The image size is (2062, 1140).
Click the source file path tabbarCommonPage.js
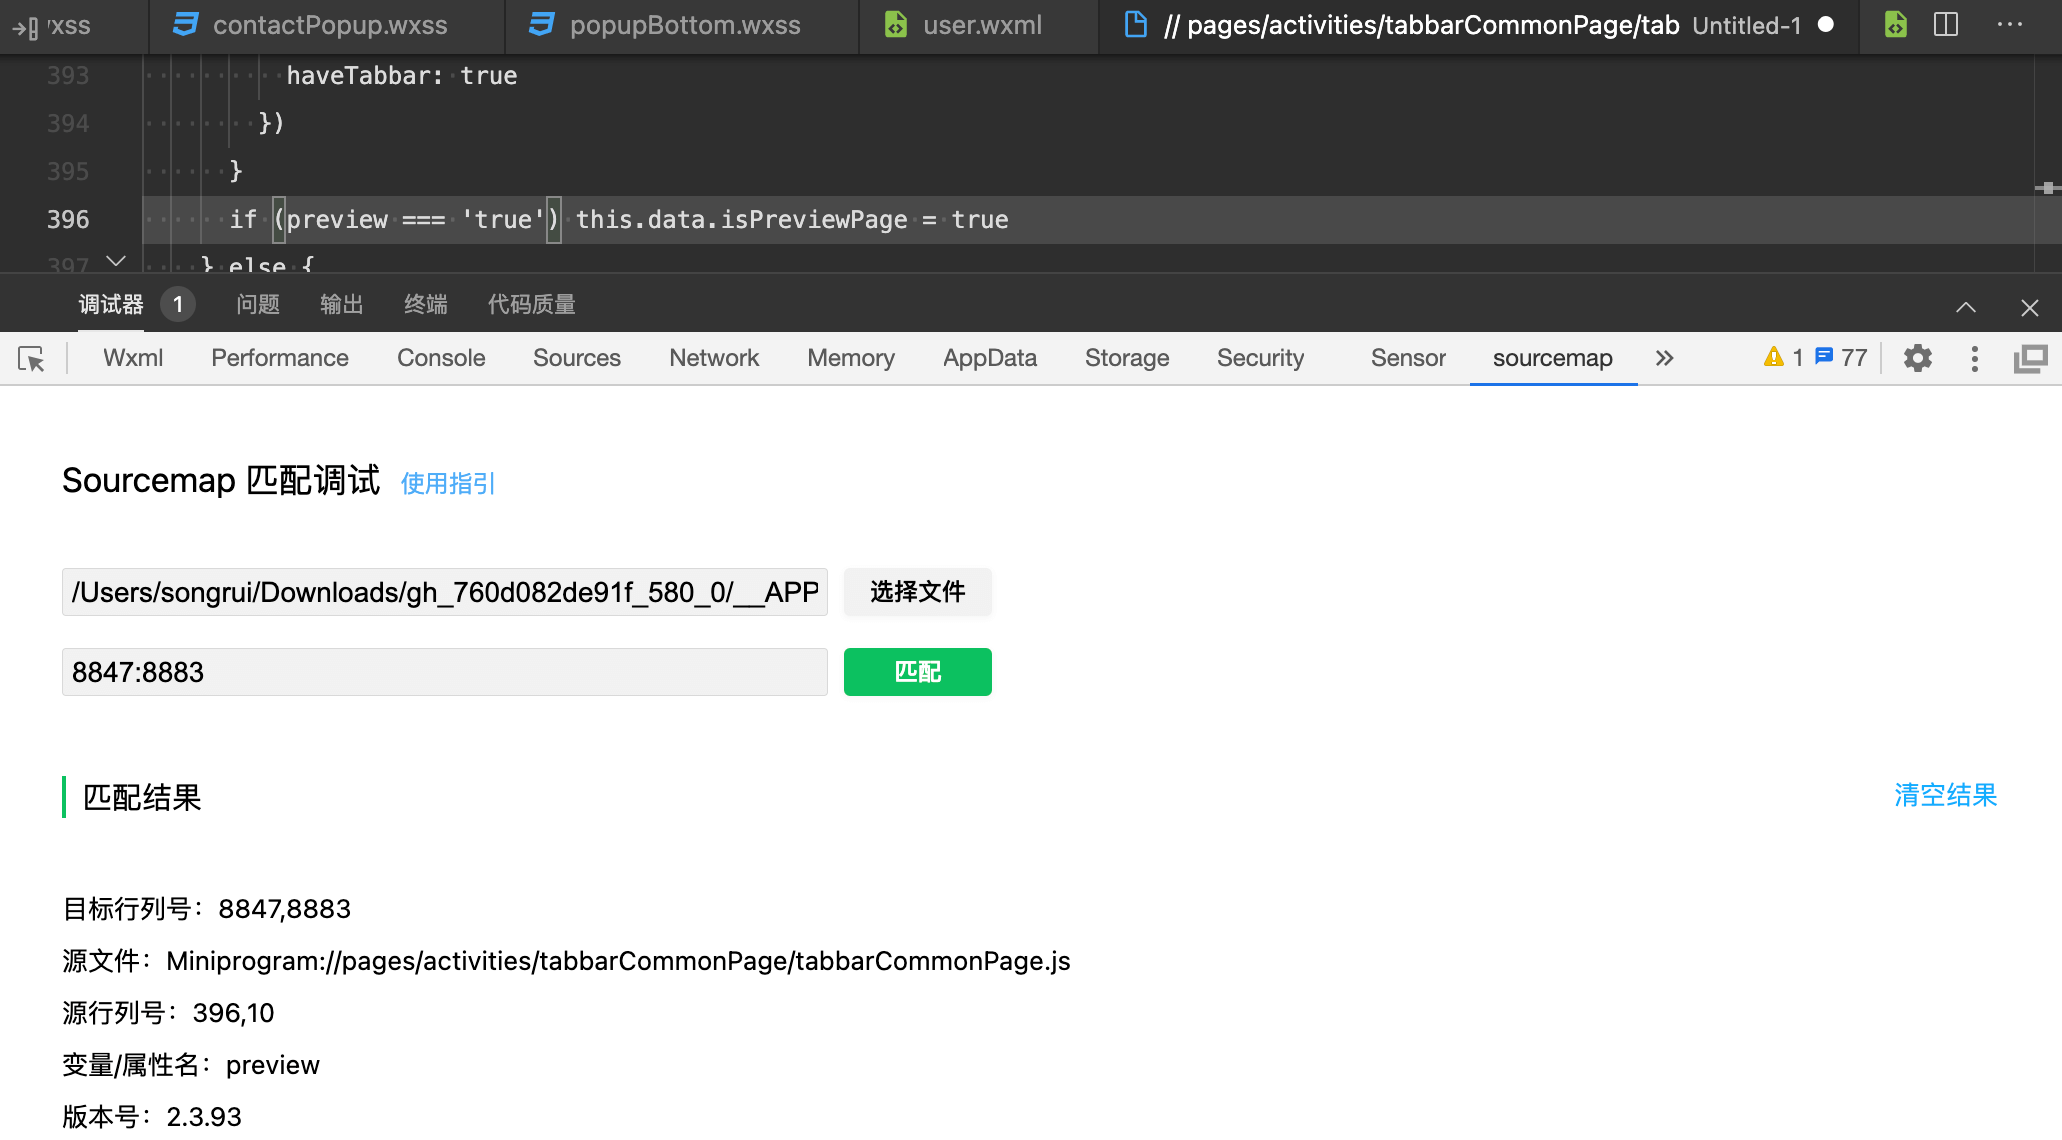click(x=618, y=961)
